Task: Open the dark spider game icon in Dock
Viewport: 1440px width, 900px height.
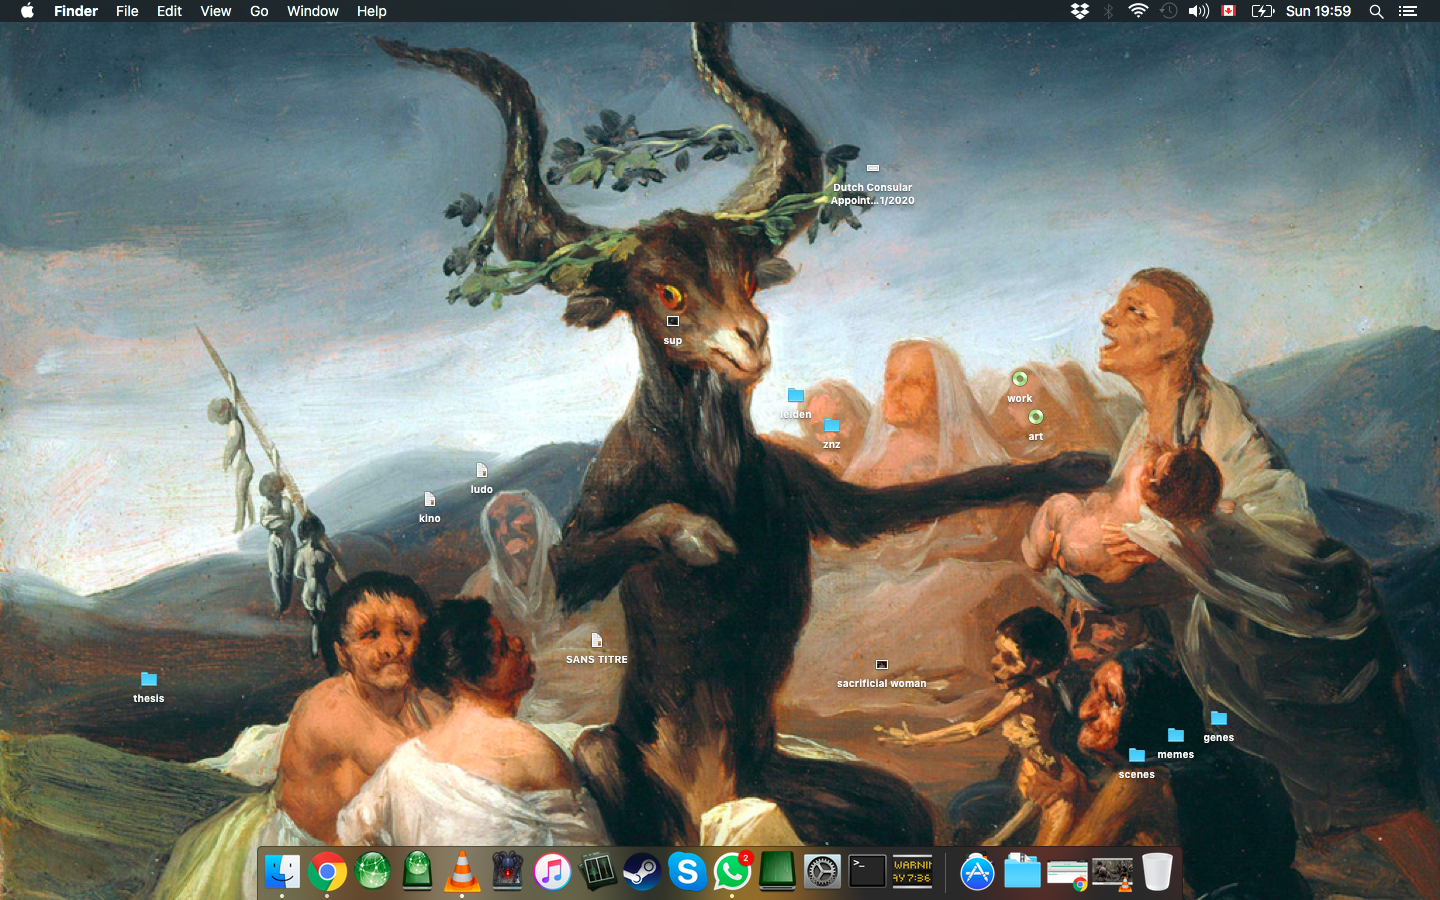Action: click(x=507, y=872)
